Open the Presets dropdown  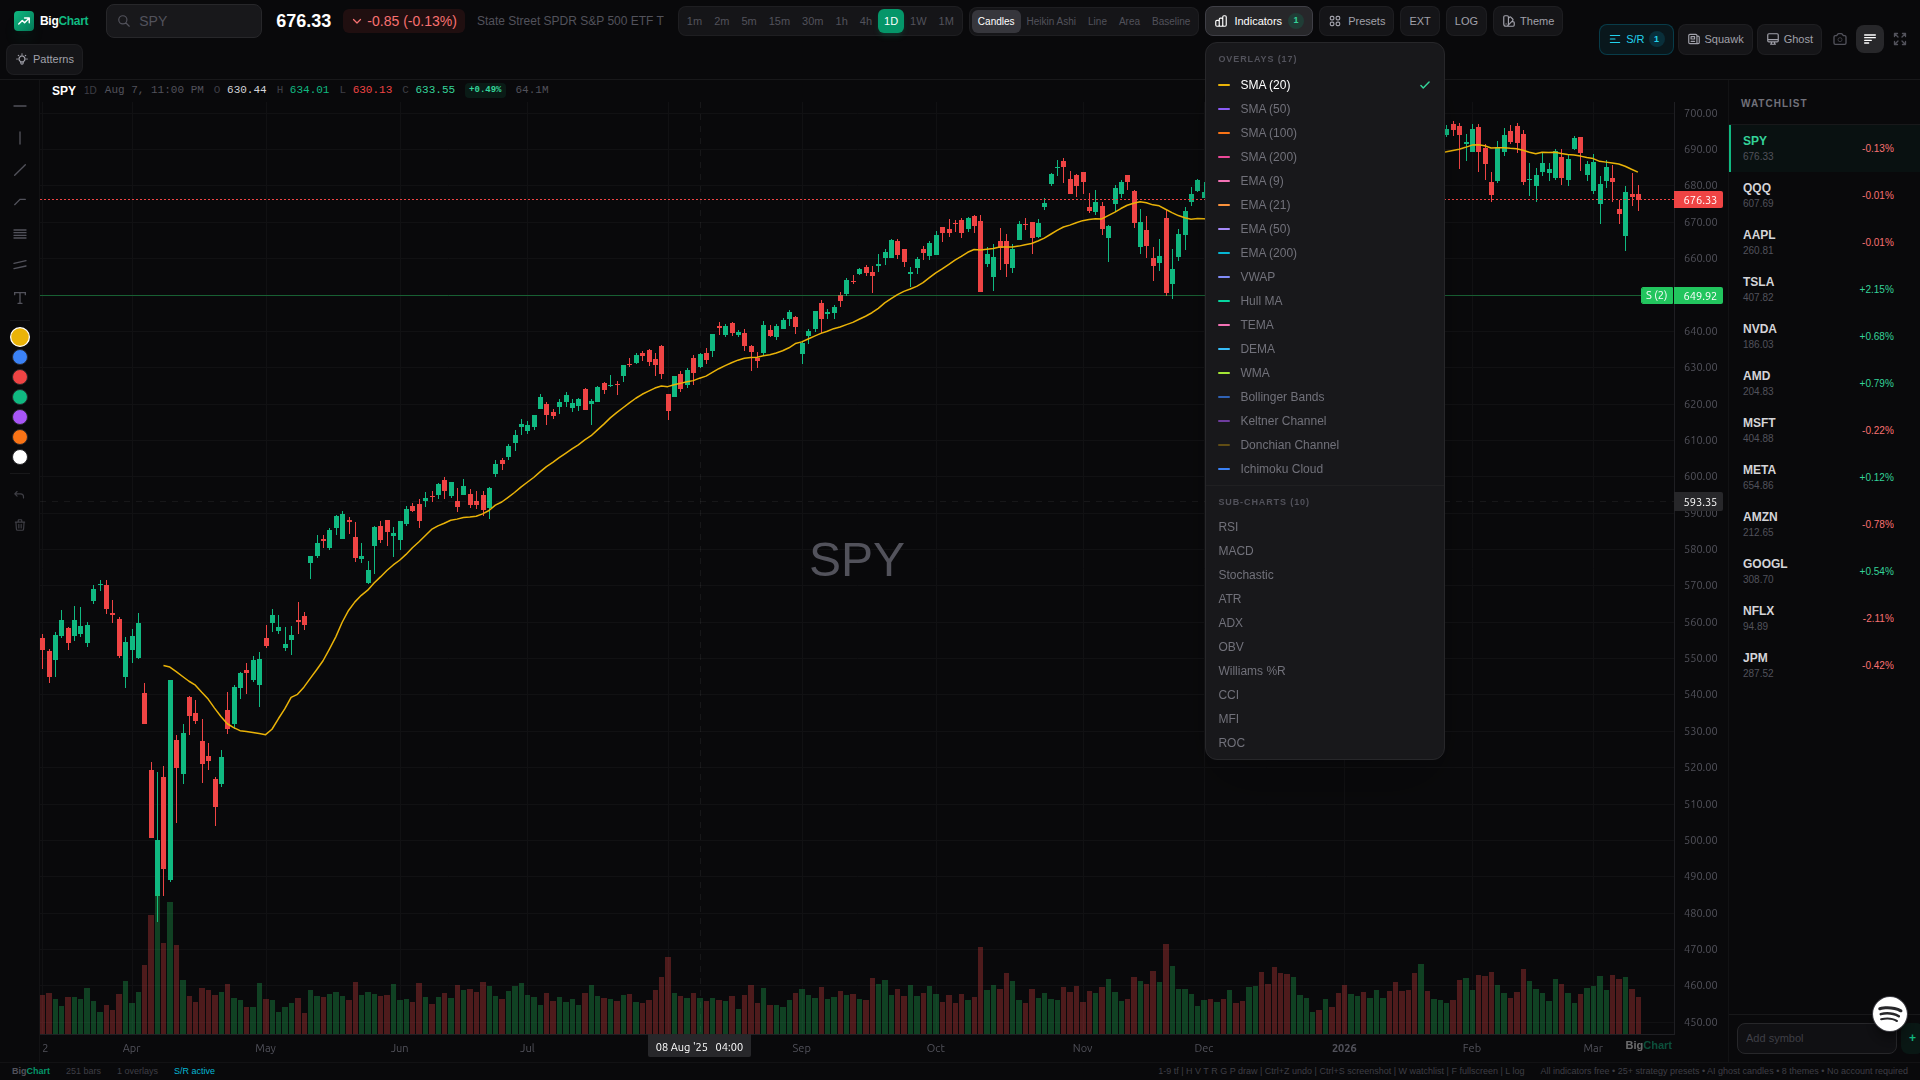click(x=1356, y=21)
